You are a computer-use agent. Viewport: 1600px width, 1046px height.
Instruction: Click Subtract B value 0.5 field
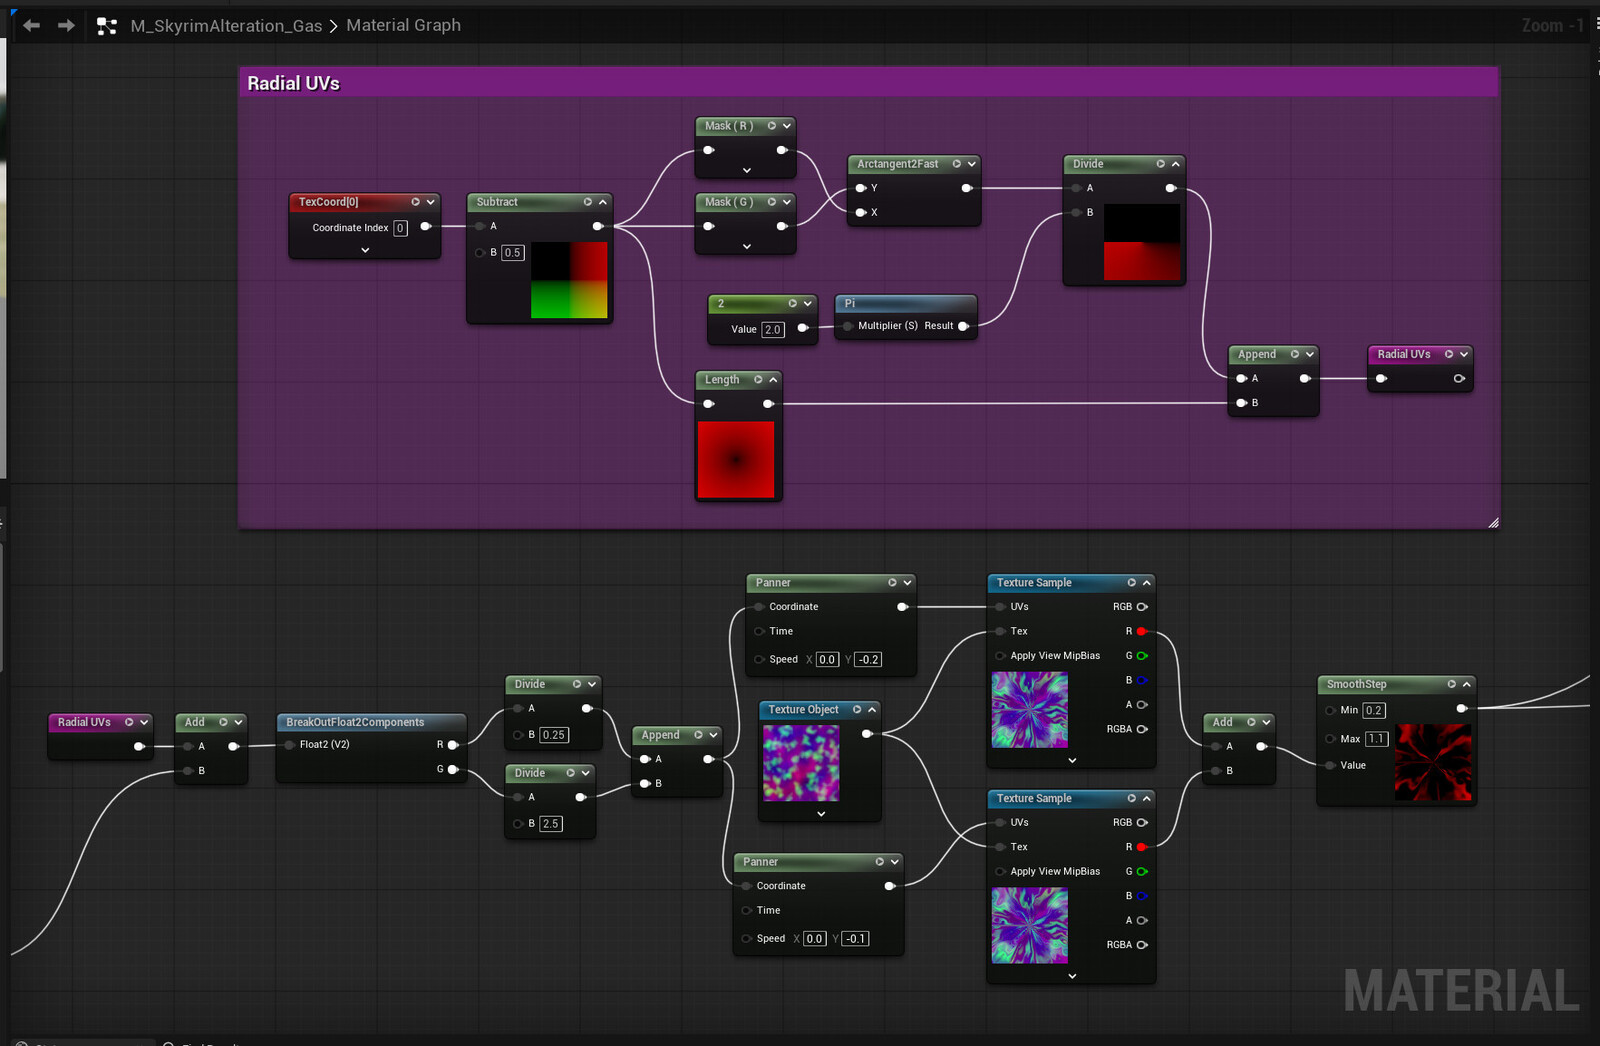[513, 253]
